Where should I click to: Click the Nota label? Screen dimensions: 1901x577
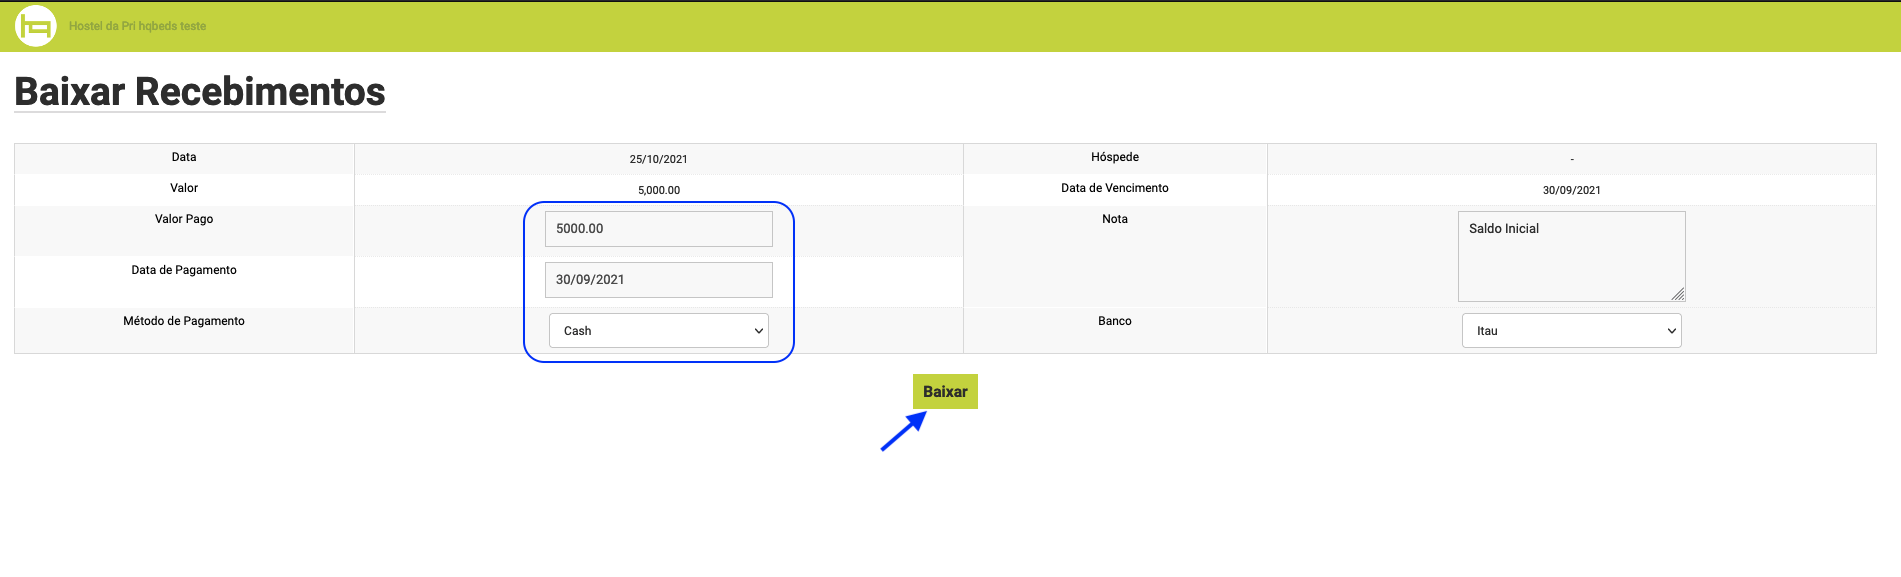[x=1115, y=219]
